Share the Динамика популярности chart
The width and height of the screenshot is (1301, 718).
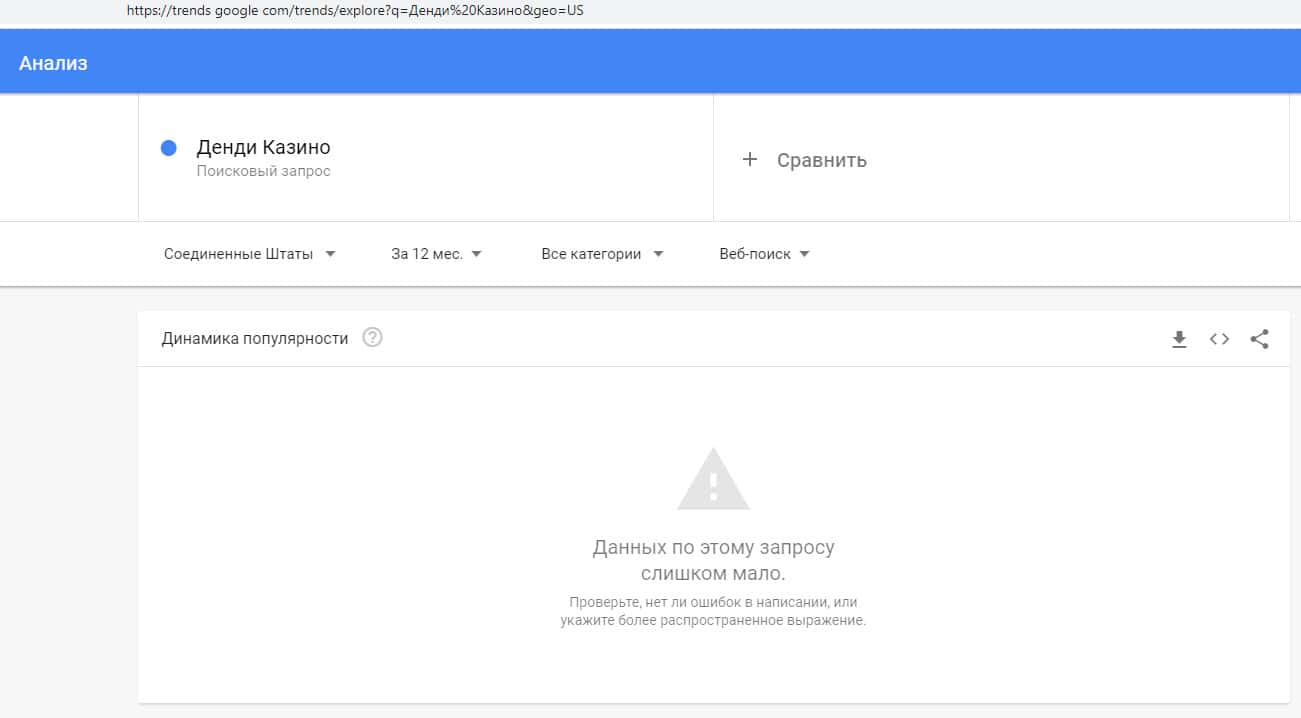tap(1260, 339)
